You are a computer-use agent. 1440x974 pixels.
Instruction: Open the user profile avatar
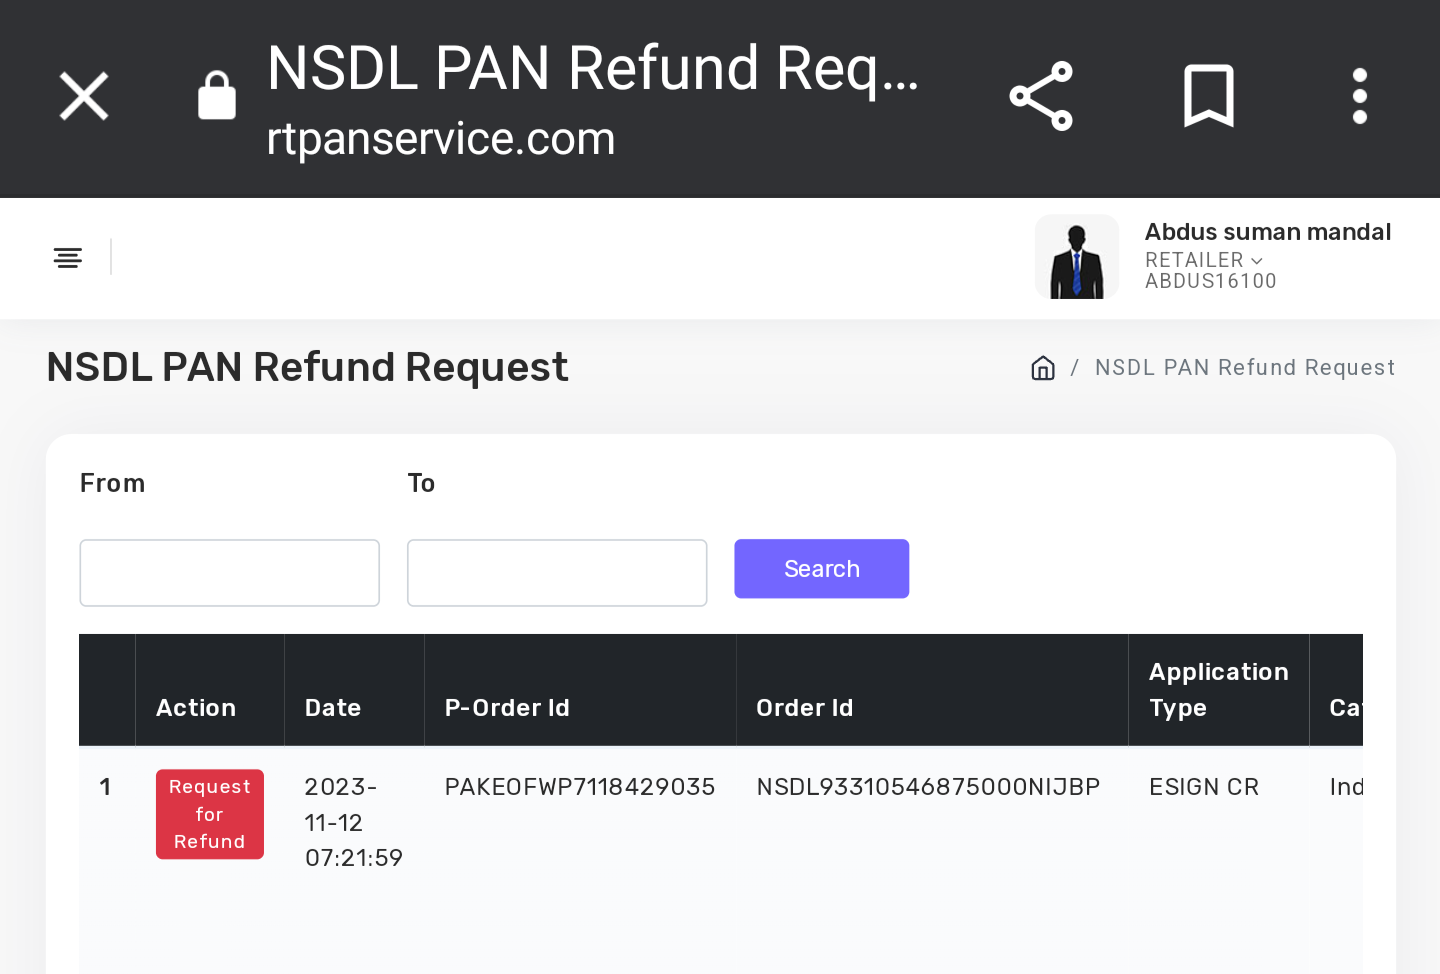[x=1076, y=257]
